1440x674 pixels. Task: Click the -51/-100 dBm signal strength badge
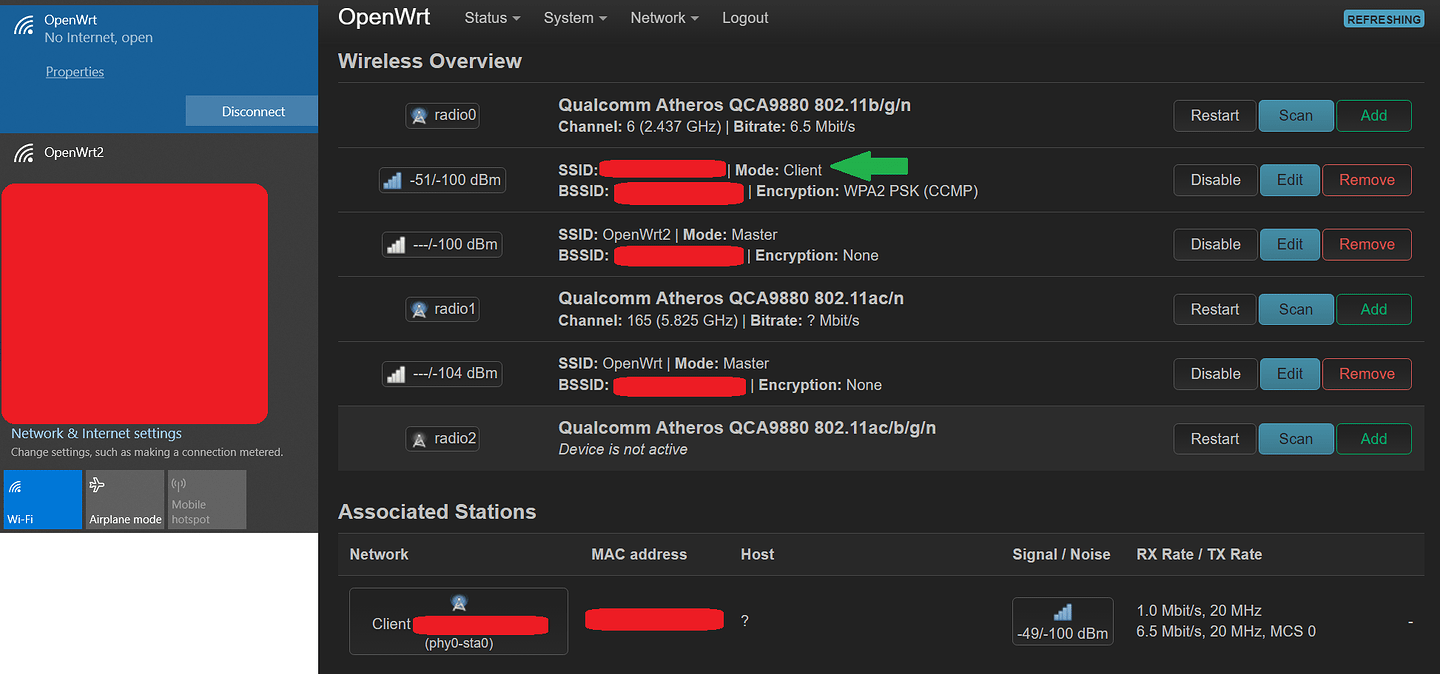pyautogui.click(x=442, y=181)
